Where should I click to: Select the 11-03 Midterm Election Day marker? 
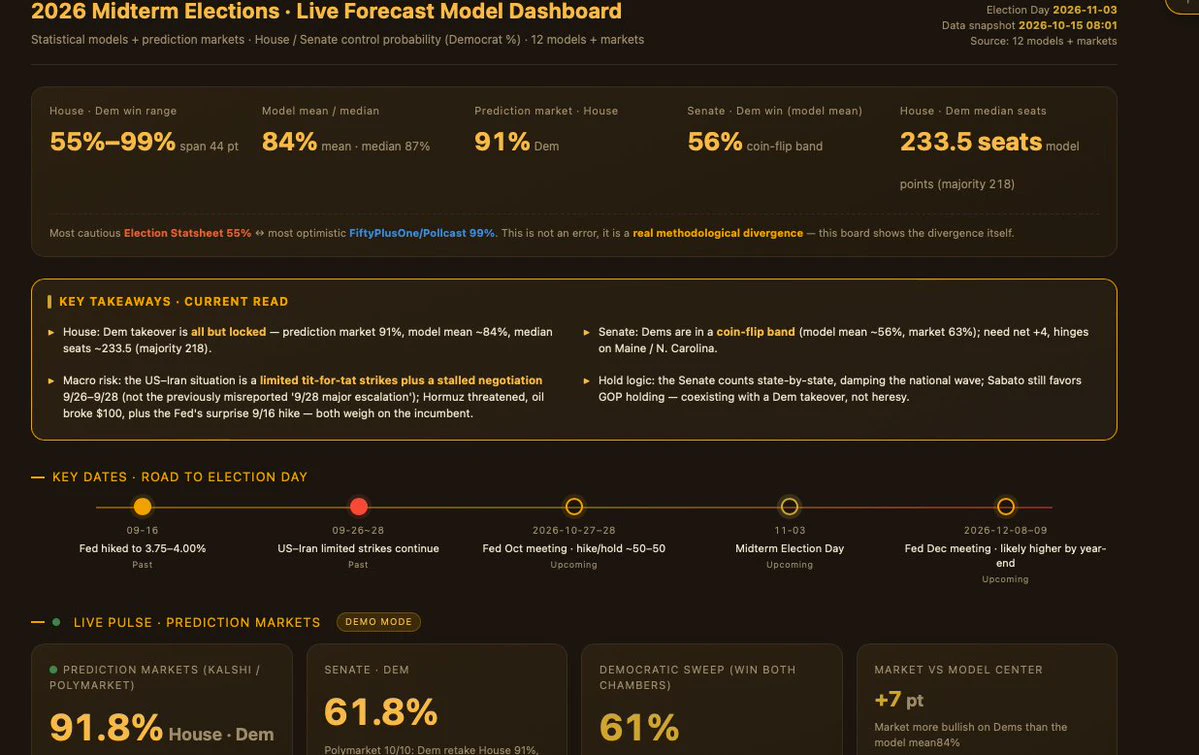tap(790, 506)
